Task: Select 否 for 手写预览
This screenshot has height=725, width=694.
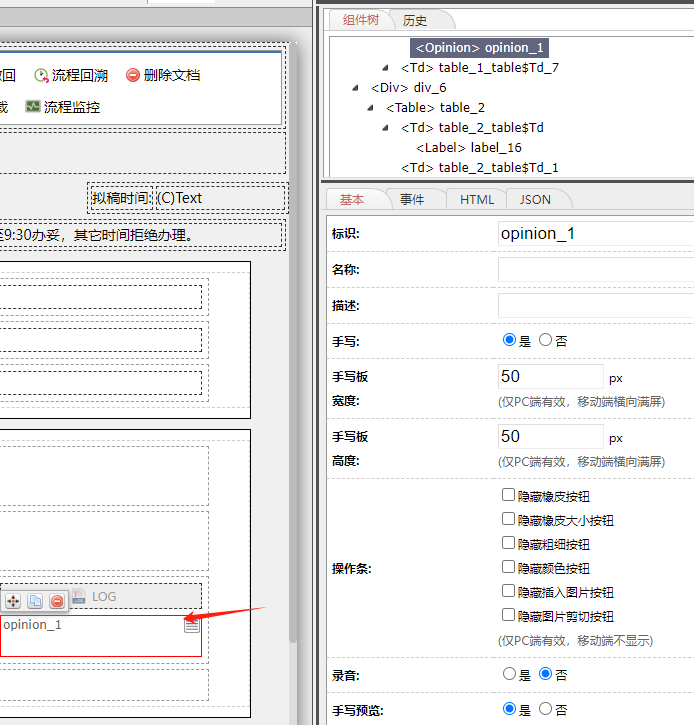Action: [546, 708]
